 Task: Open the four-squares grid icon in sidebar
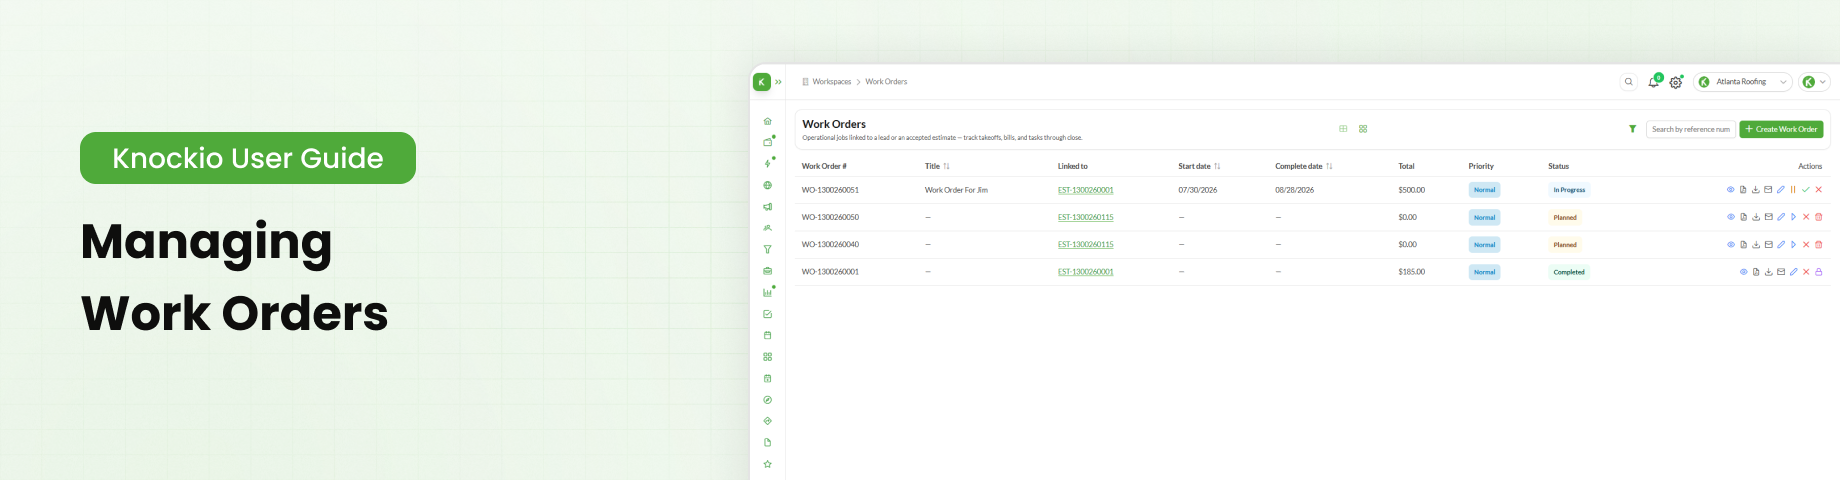click(x=767, y=357)
